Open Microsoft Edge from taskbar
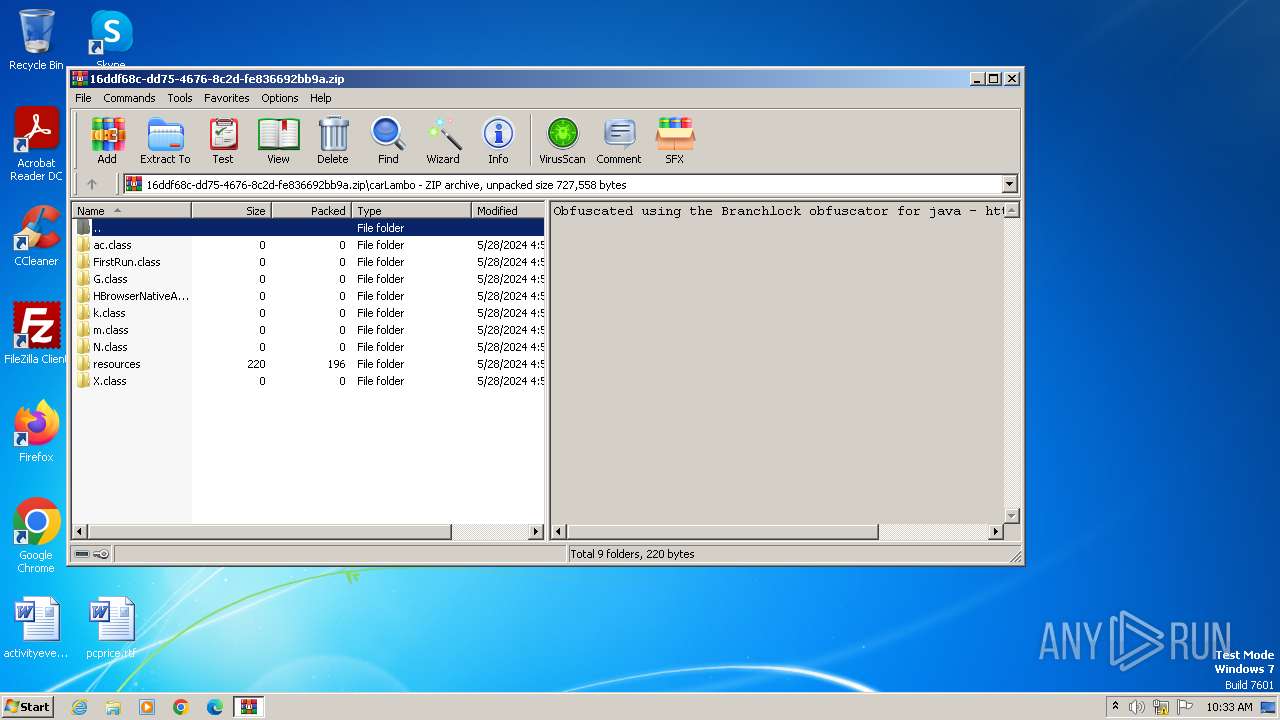Screen dimensions: 1280x720 [x=215, y=707]
